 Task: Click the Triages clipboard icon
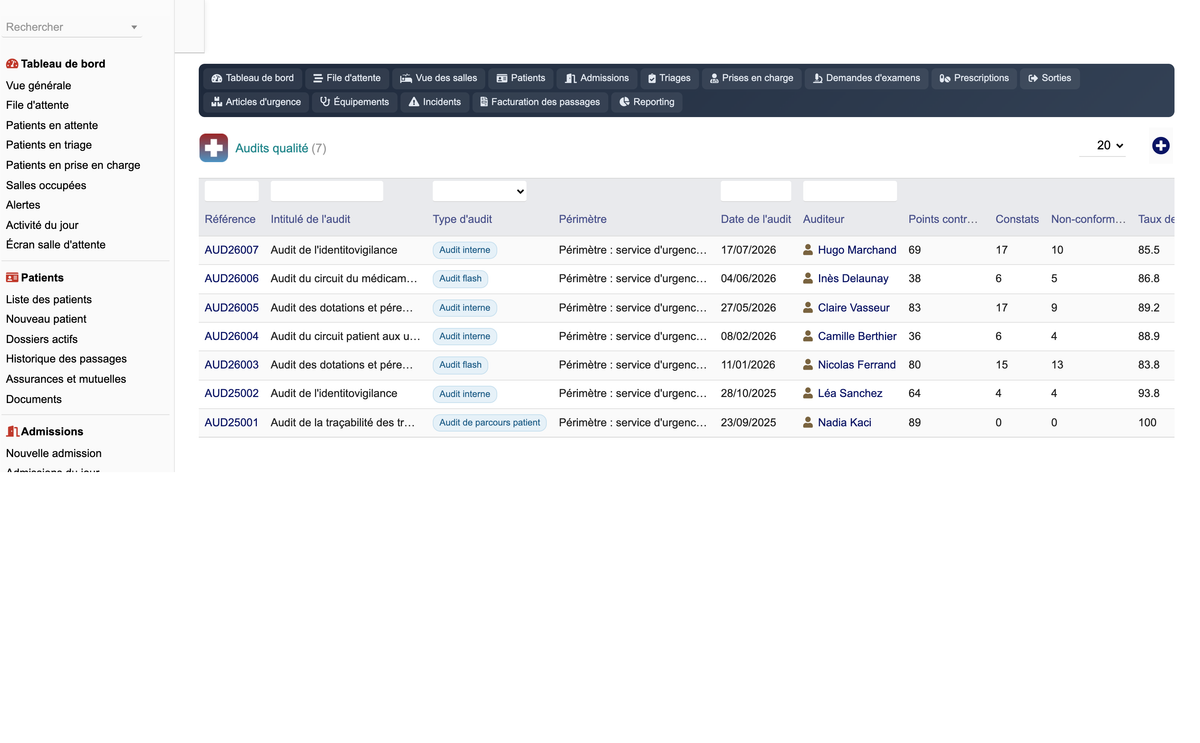652,78
